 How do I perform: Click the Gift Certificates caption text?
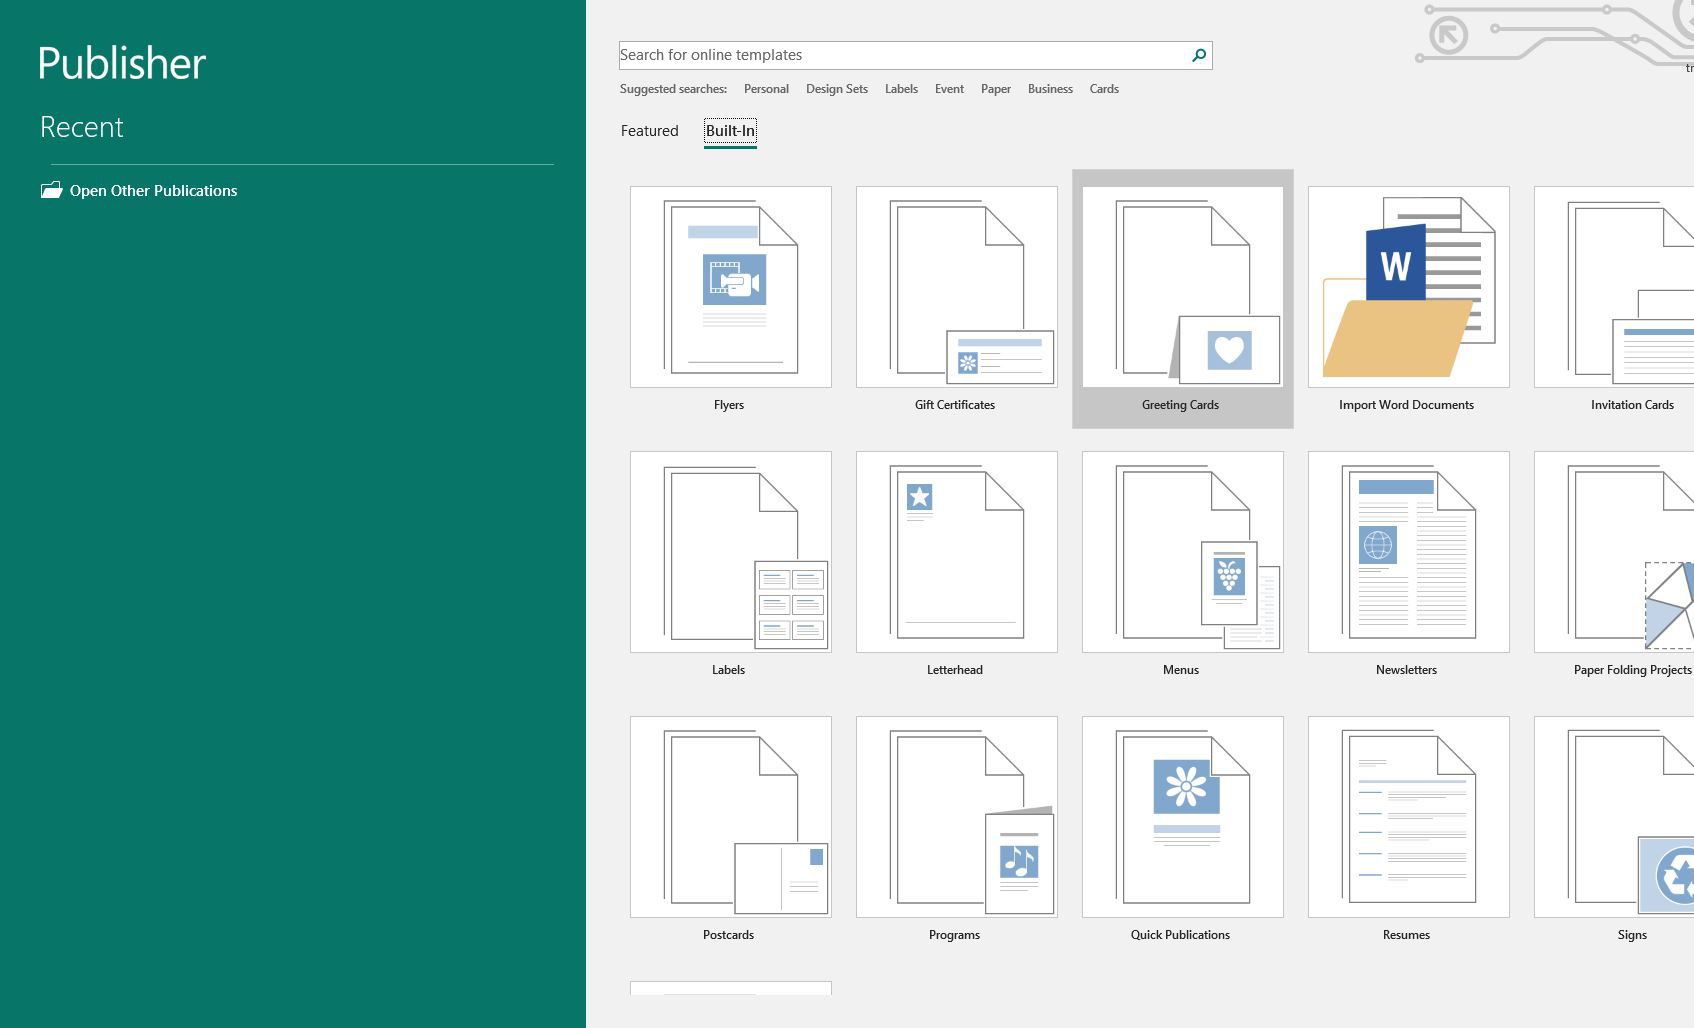pos(955,405)
